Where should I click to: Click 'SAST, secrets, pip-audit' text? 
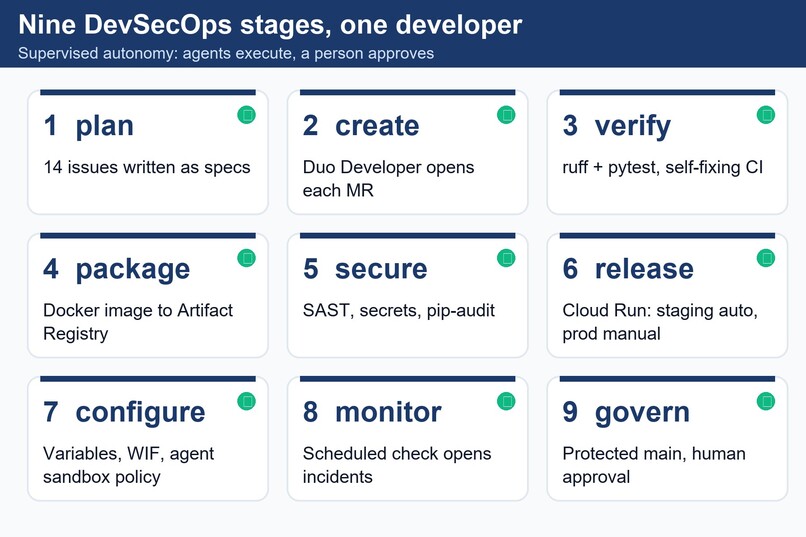(399, 310)
